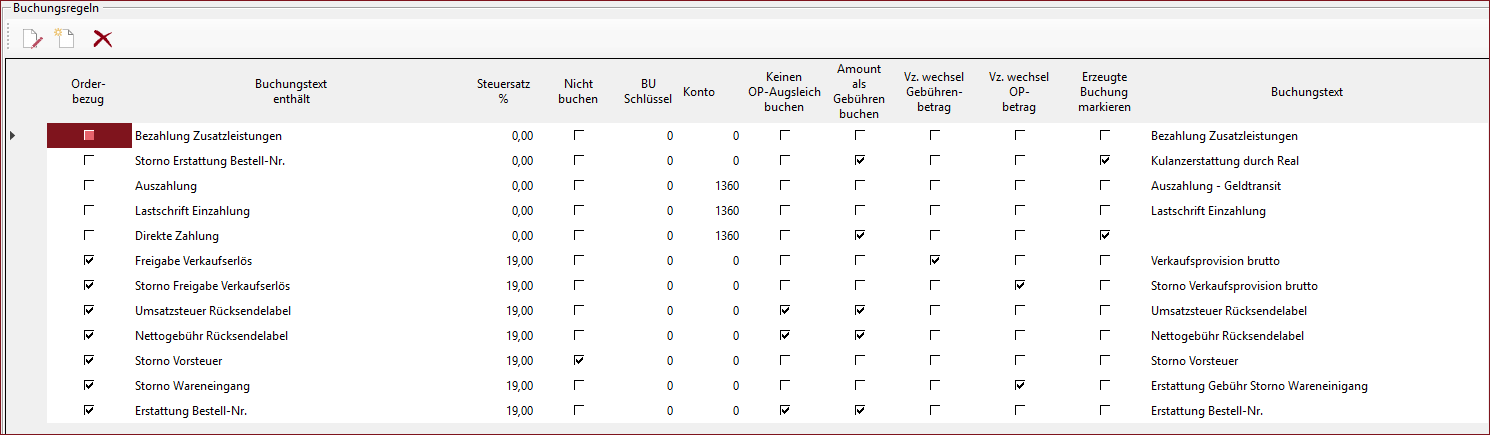Image resolution: width=1490 pixels, height=435 pixels.
Task: Select the Lastschrift Einzahlung text cell
Action: point(192,211)
